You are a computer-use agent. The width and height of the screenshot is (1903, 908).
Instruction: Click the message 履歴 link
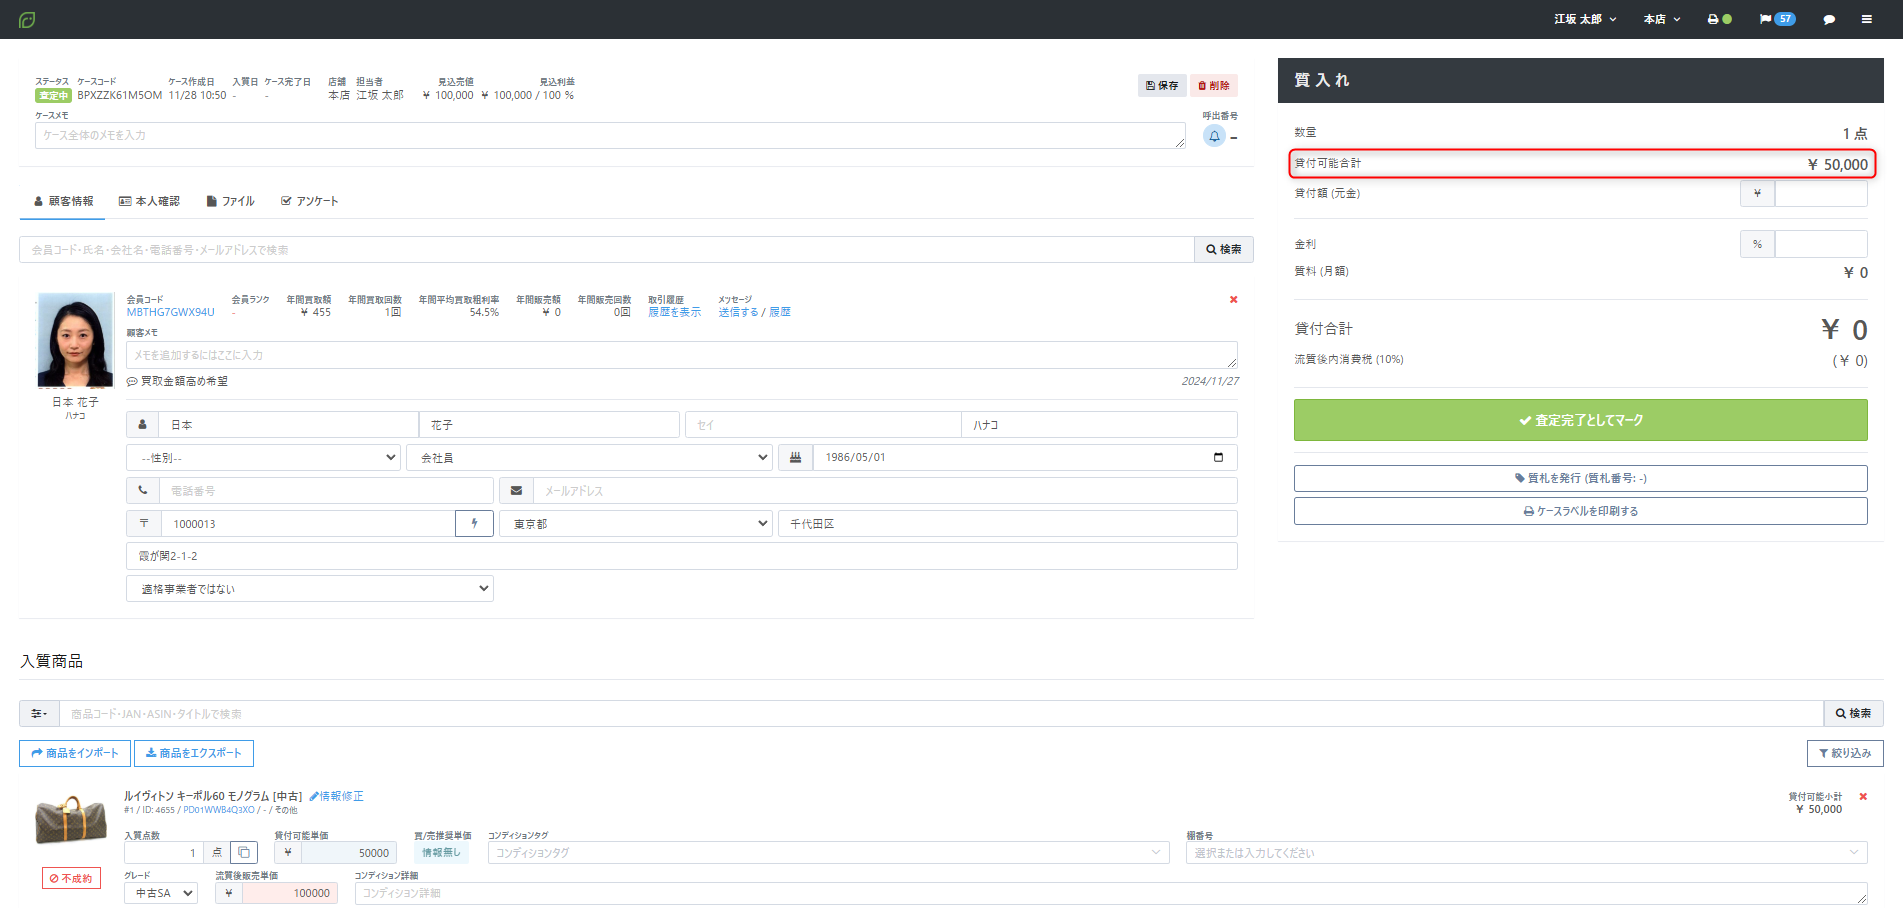click(780, 312)
